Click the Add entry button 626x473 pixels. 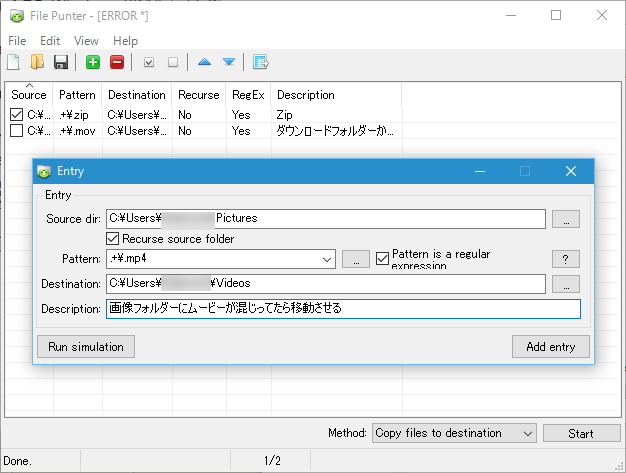tap(551, 346)
